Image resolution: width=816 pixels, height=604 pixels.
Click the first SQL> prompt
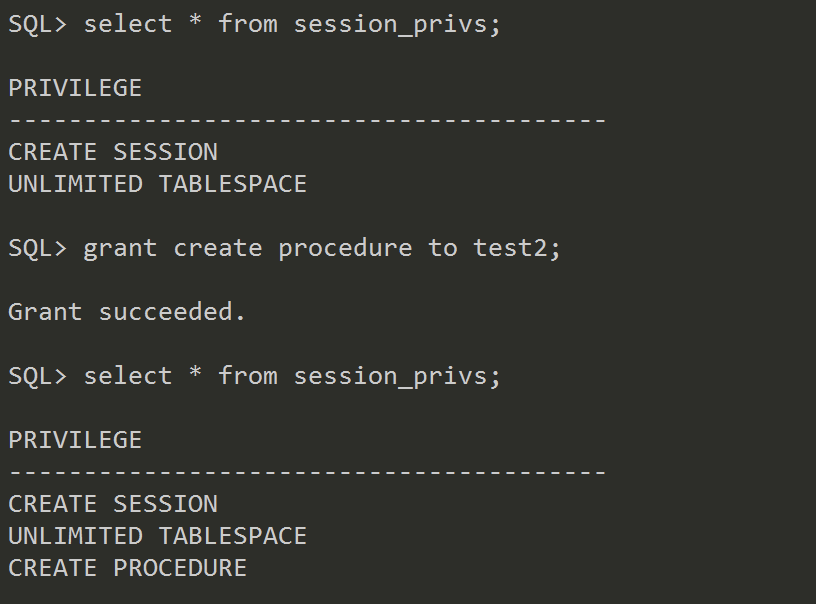coord(37,24)
